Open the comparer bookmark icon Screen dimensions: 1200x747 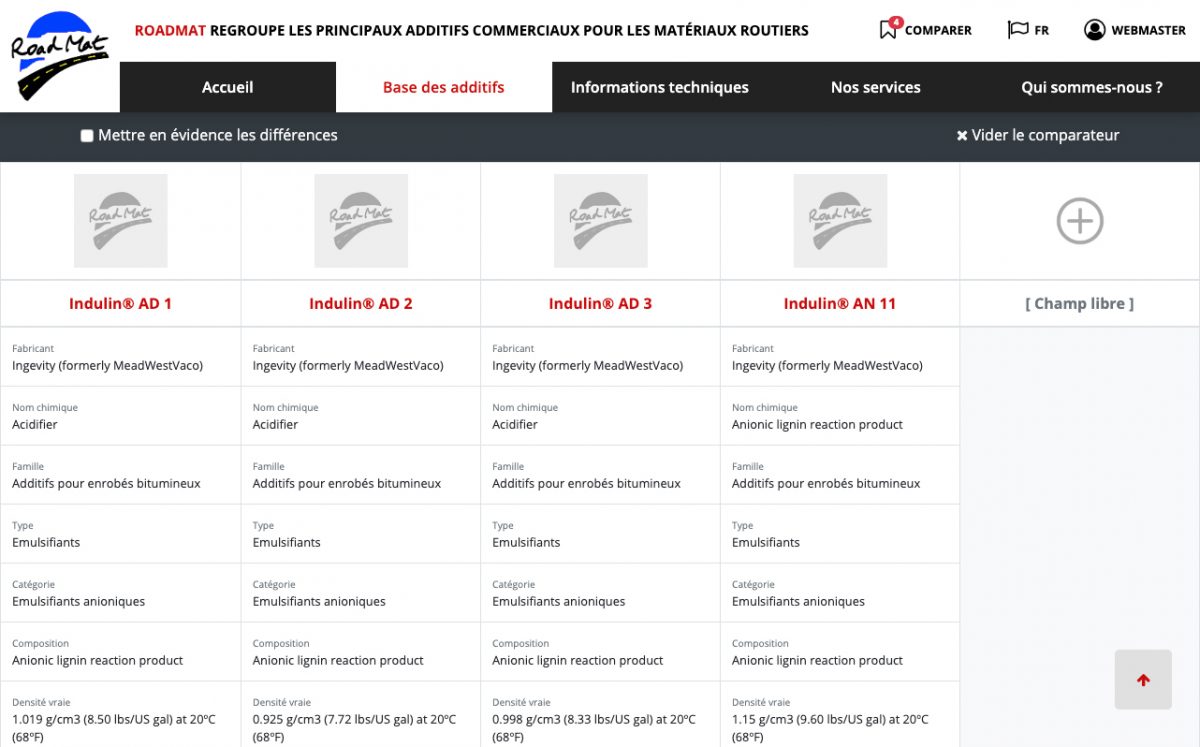pos(888,29)
